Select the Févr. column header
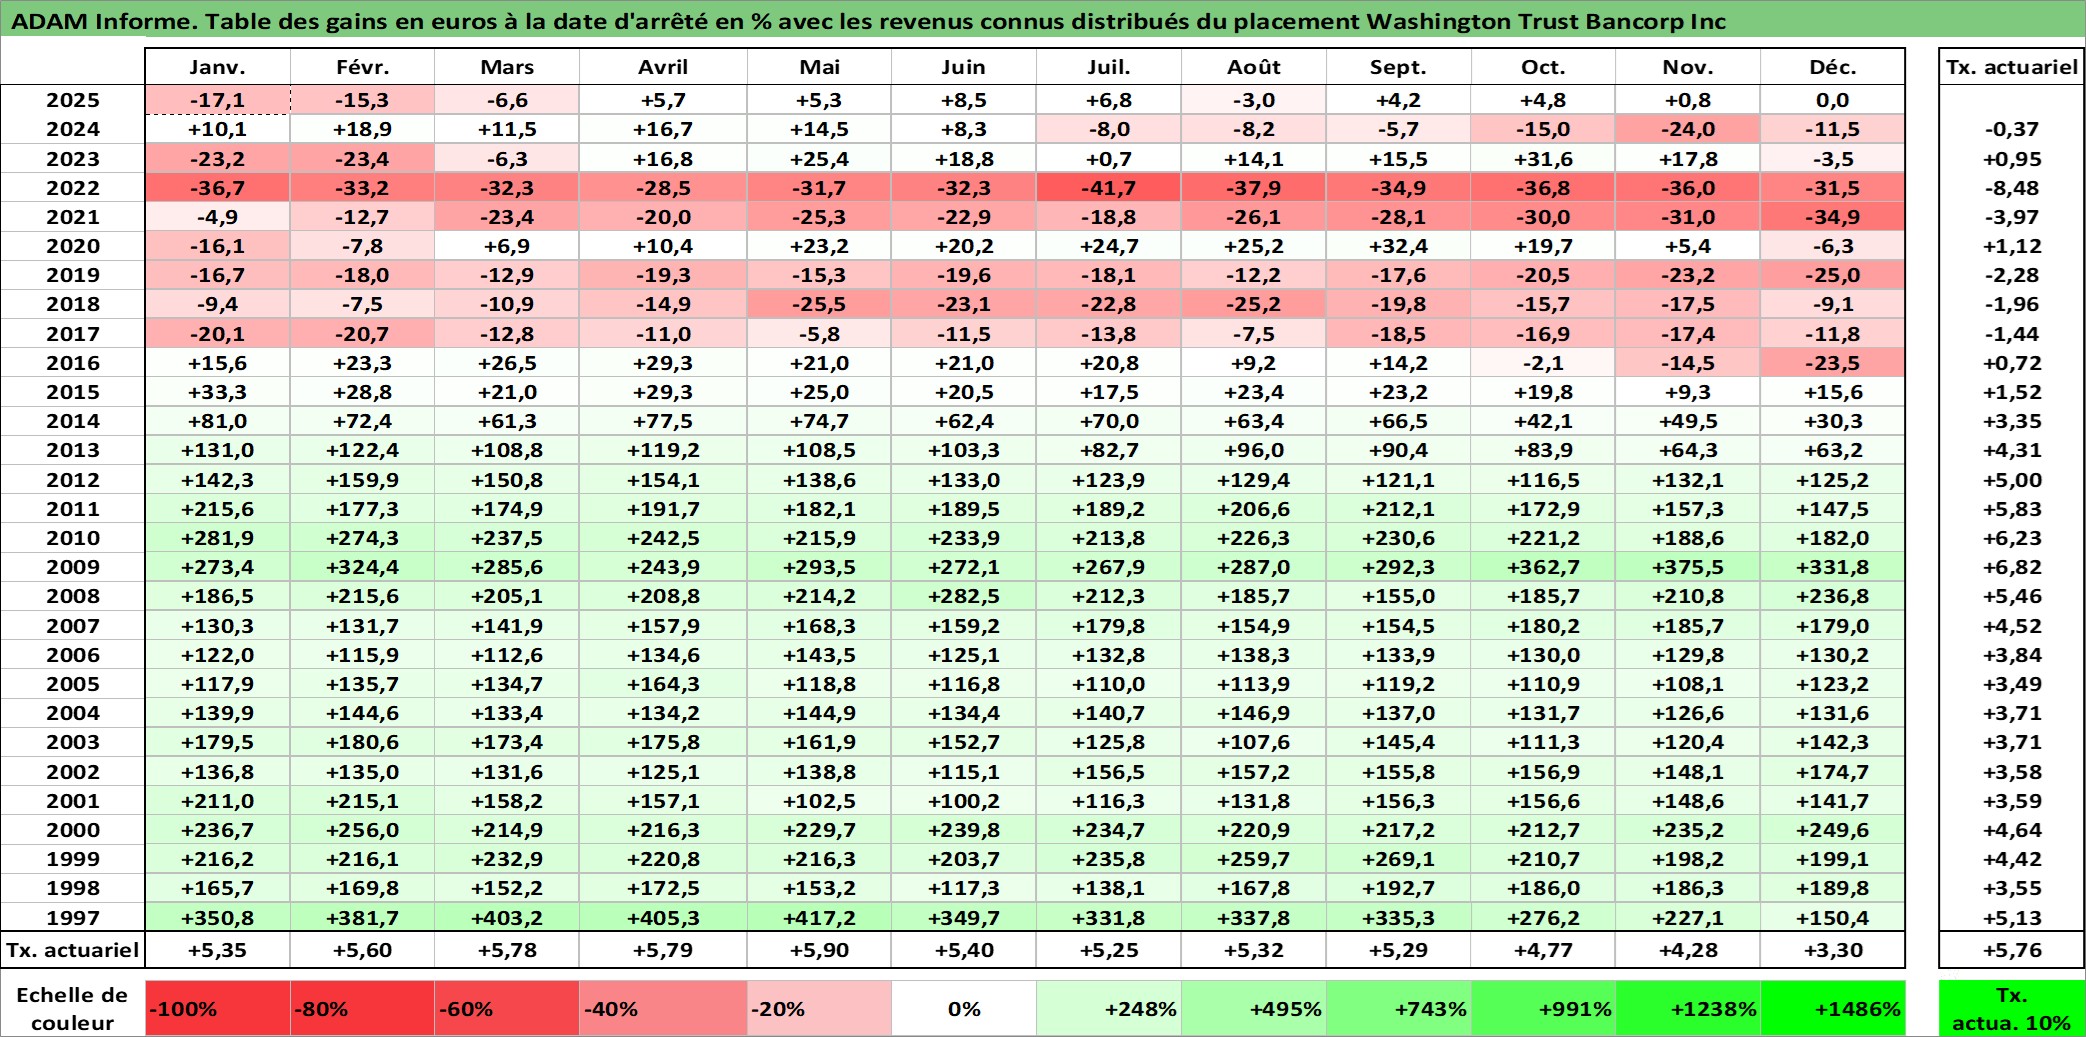This screenshot has height=1037, width=2086. click(362, 67)
